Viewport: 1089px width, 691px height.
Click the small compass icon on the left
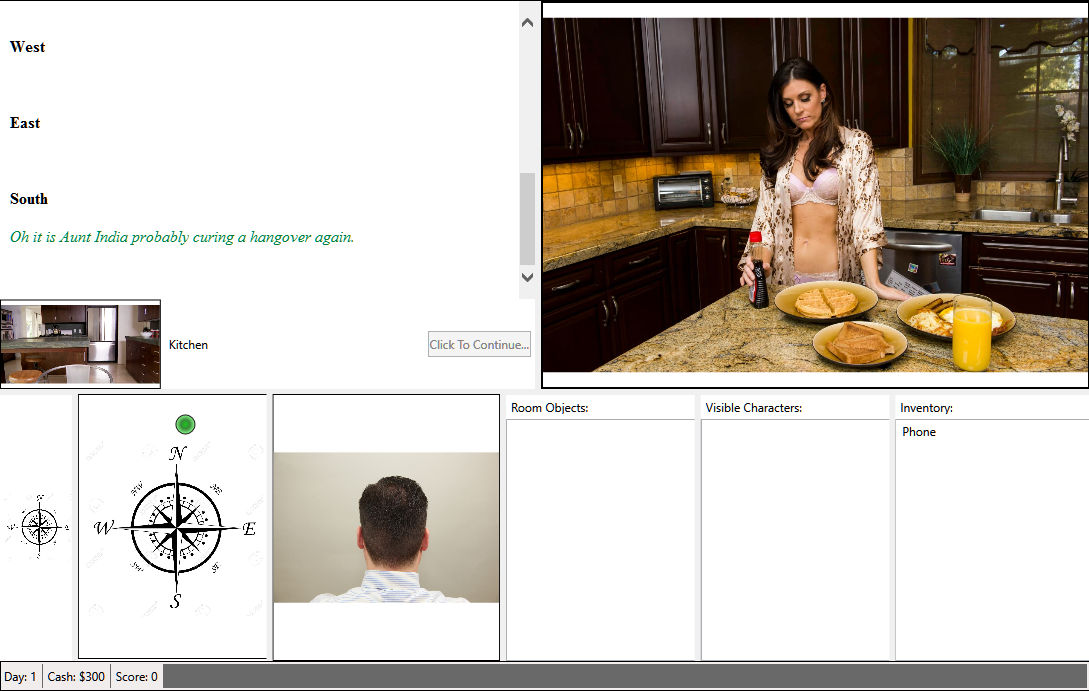tap(39, 527)
